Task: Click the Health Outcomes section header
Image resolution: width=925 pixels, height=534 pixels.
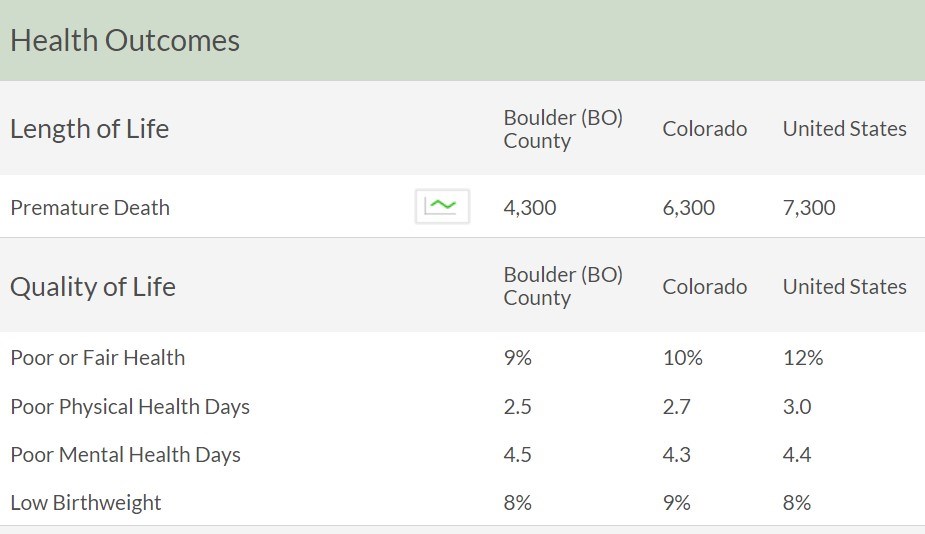Action: click(x=125, y=41)
